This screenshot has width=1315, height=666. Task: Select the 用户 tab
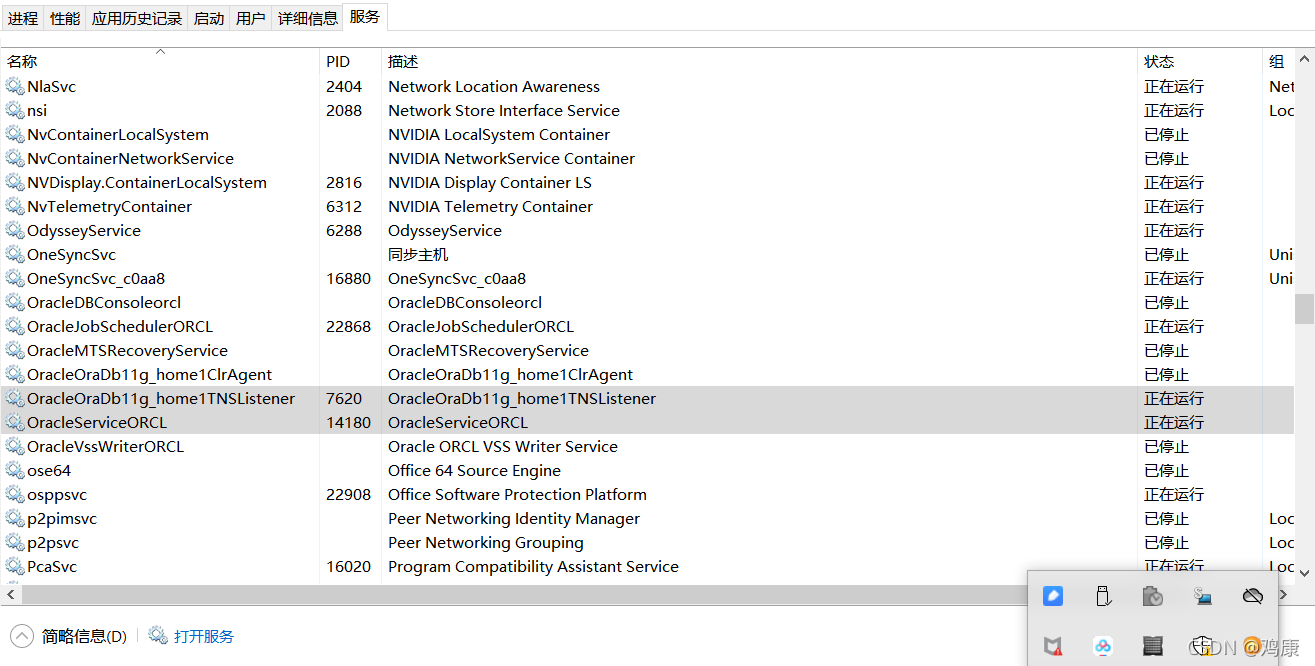click(251, 18)
